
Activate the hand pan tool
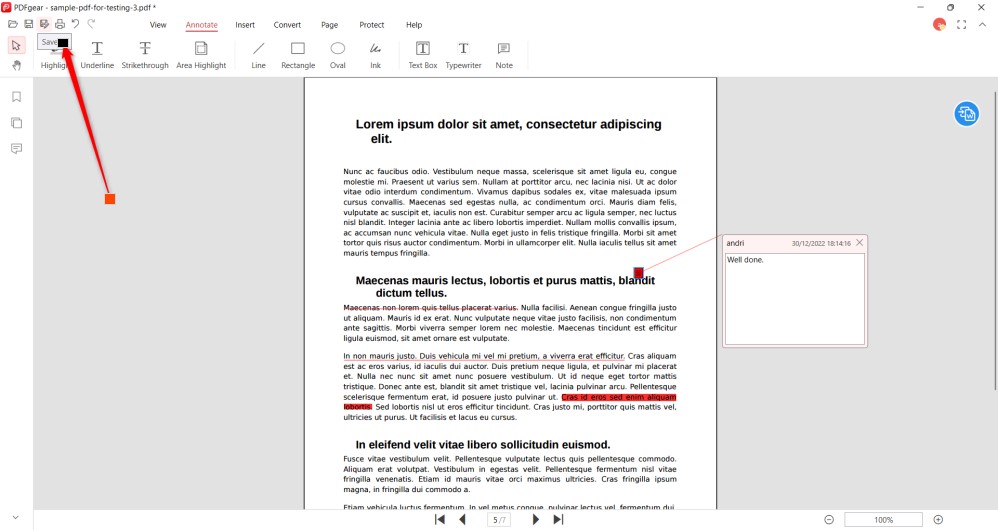16,66
